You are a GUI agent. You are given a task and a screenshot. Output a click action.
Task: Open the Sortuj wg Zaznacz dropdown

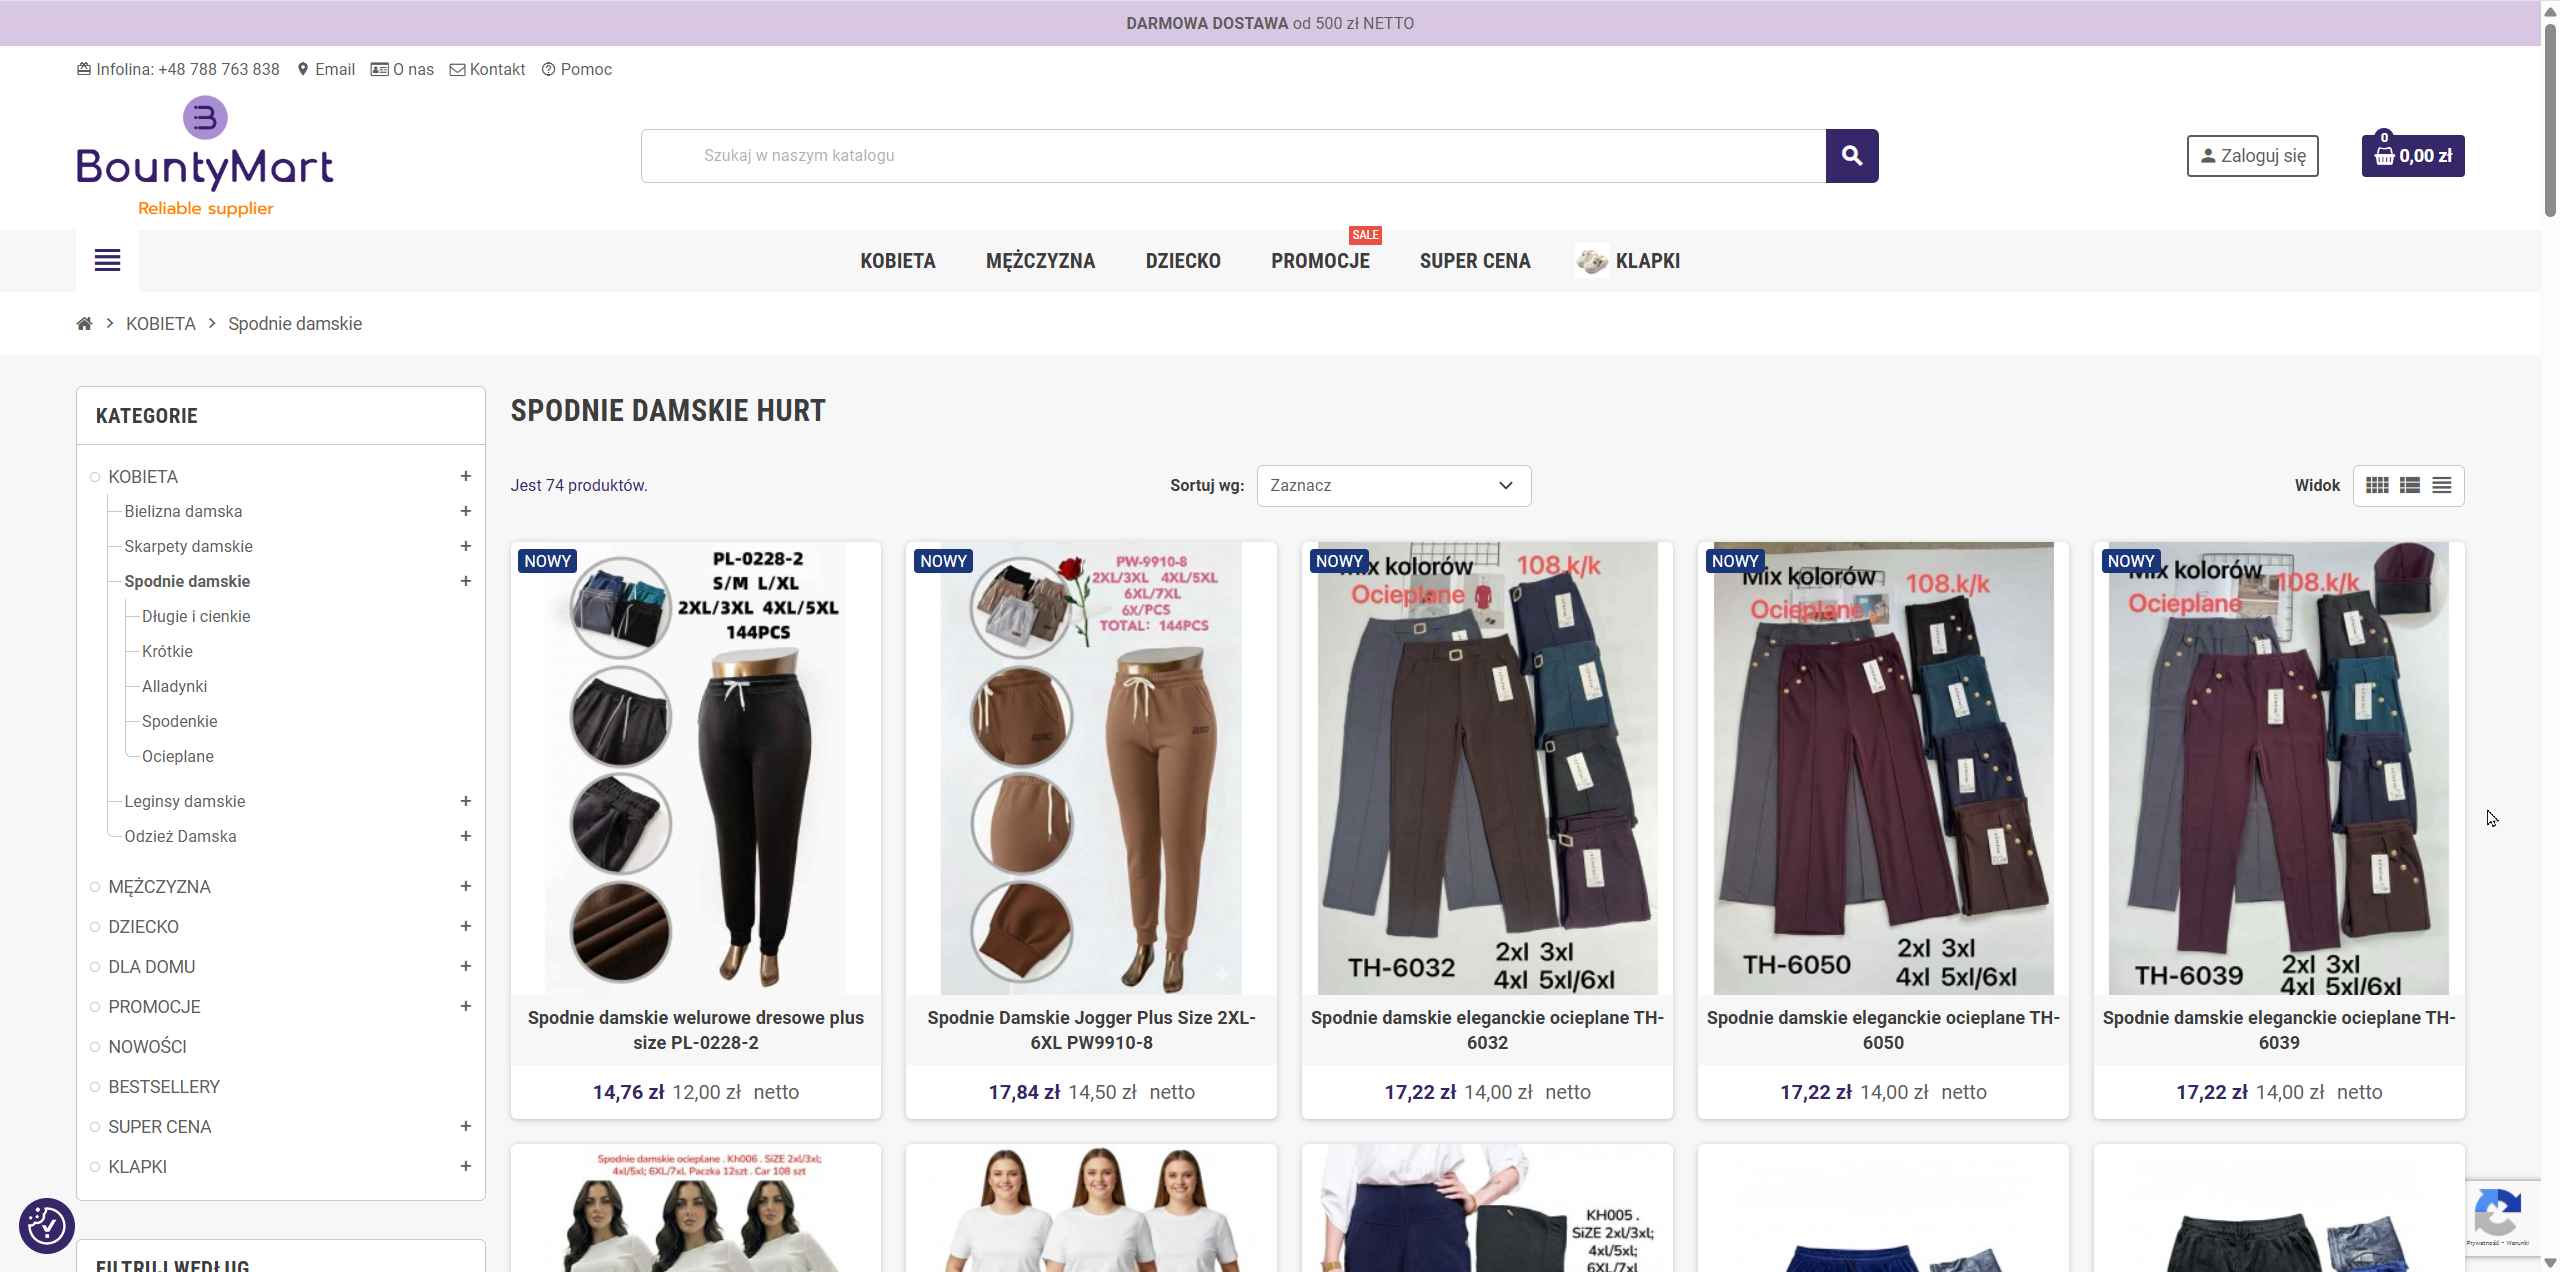coord(1393,486)
